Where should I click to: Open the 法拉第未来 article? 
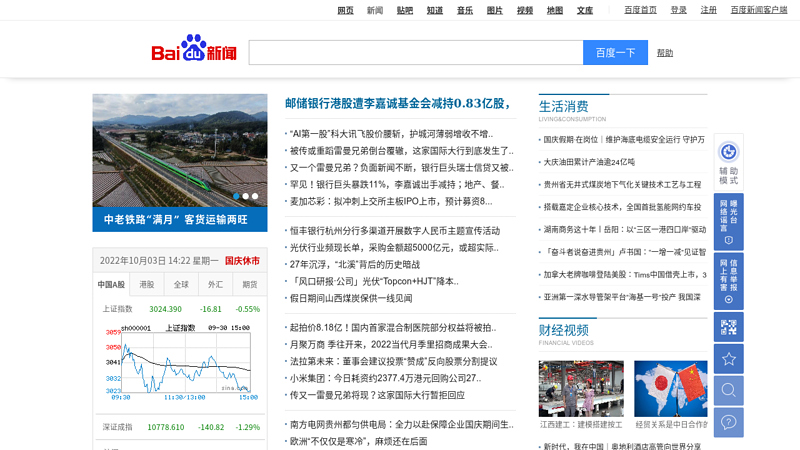pyautogui.click(x=393, y=361)
